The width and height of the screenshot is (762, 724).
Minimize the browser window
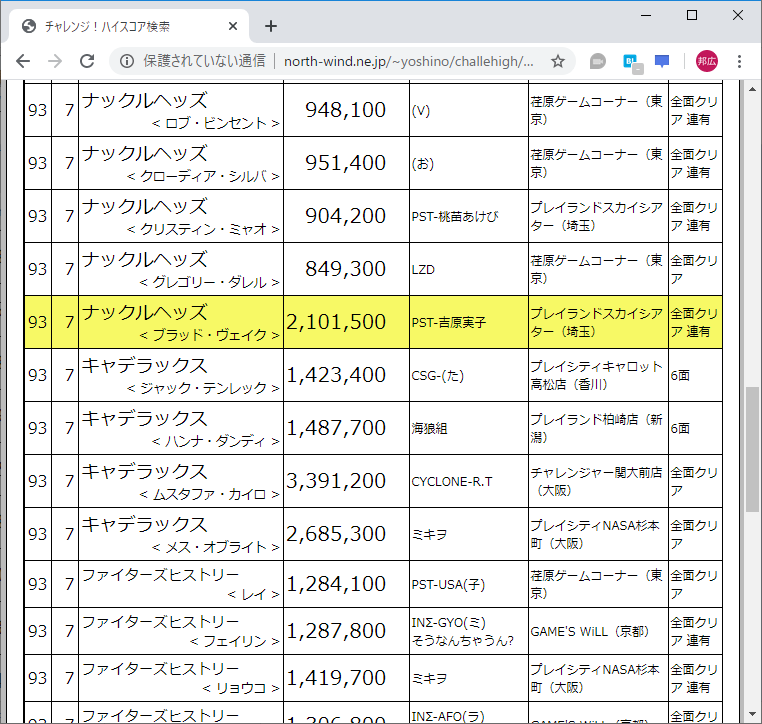(646, 15)
